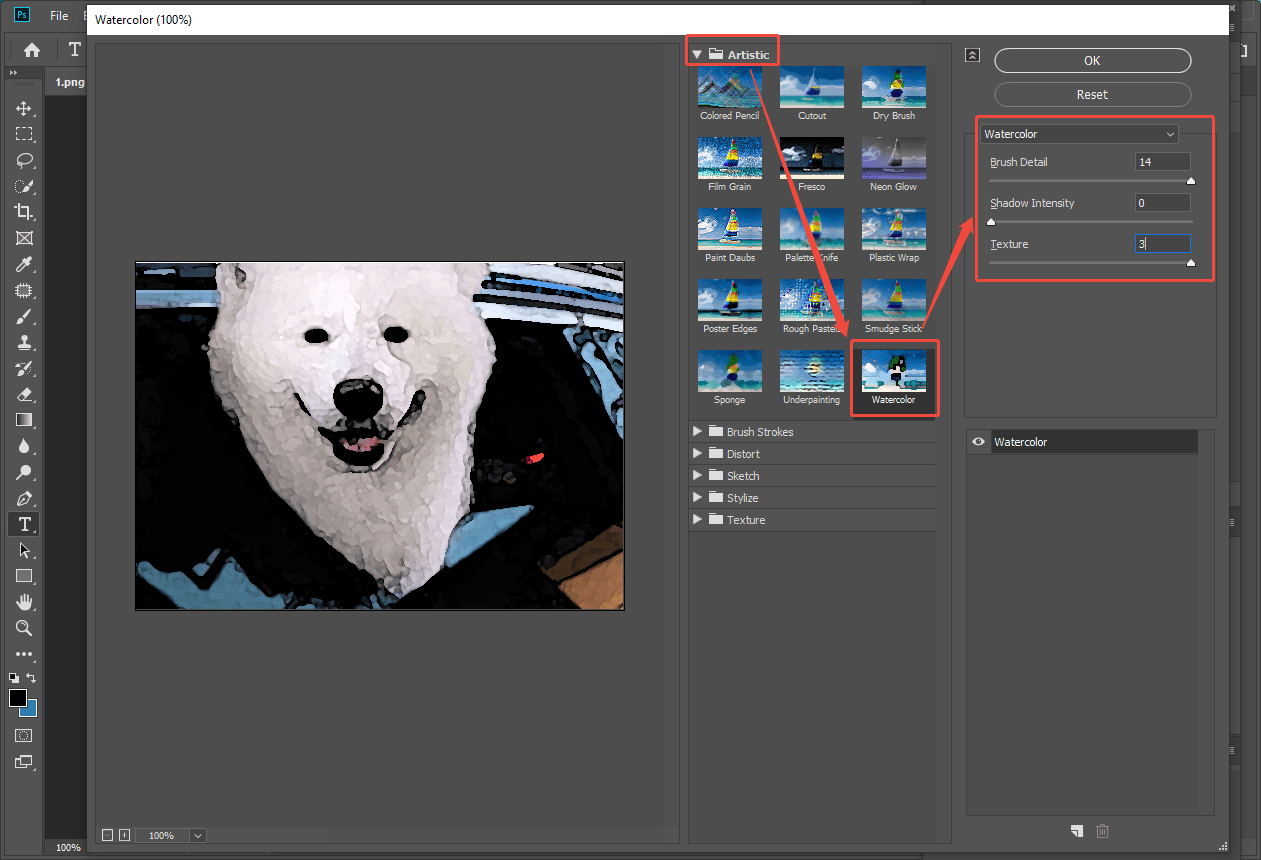The width and height of the screenshot is (1261, 860).
Task: Select the Eraser tool
Action: pos(22,394)
